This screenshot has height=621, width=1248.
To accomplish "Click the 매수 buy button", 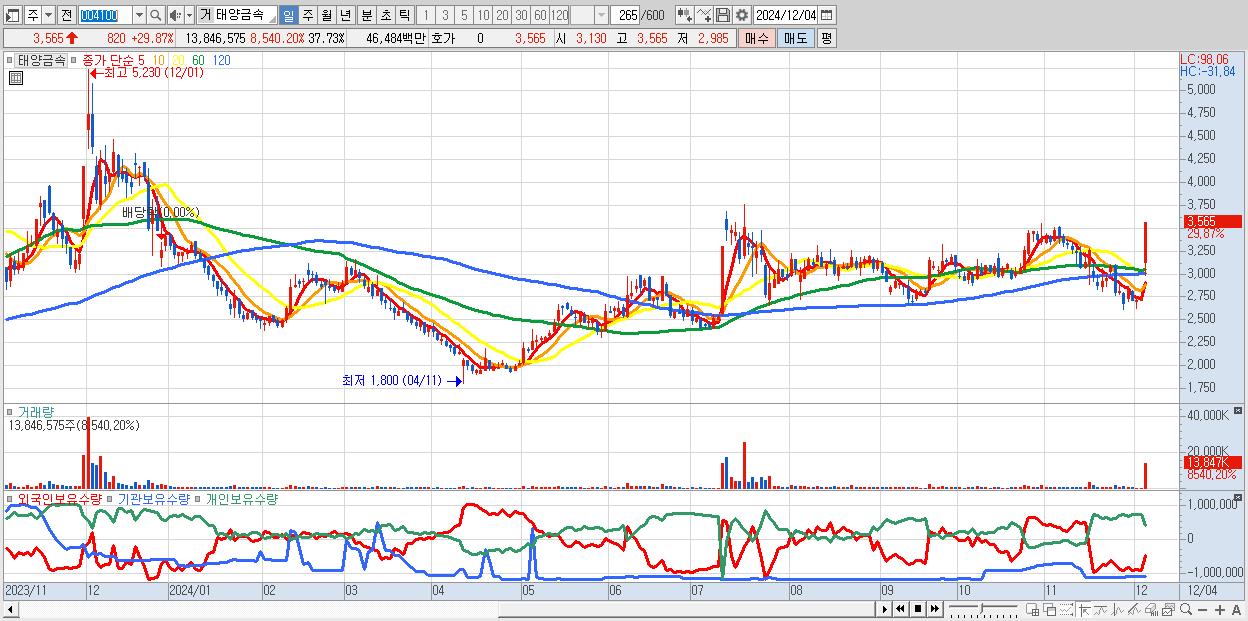I will click(x=757, y=38).
